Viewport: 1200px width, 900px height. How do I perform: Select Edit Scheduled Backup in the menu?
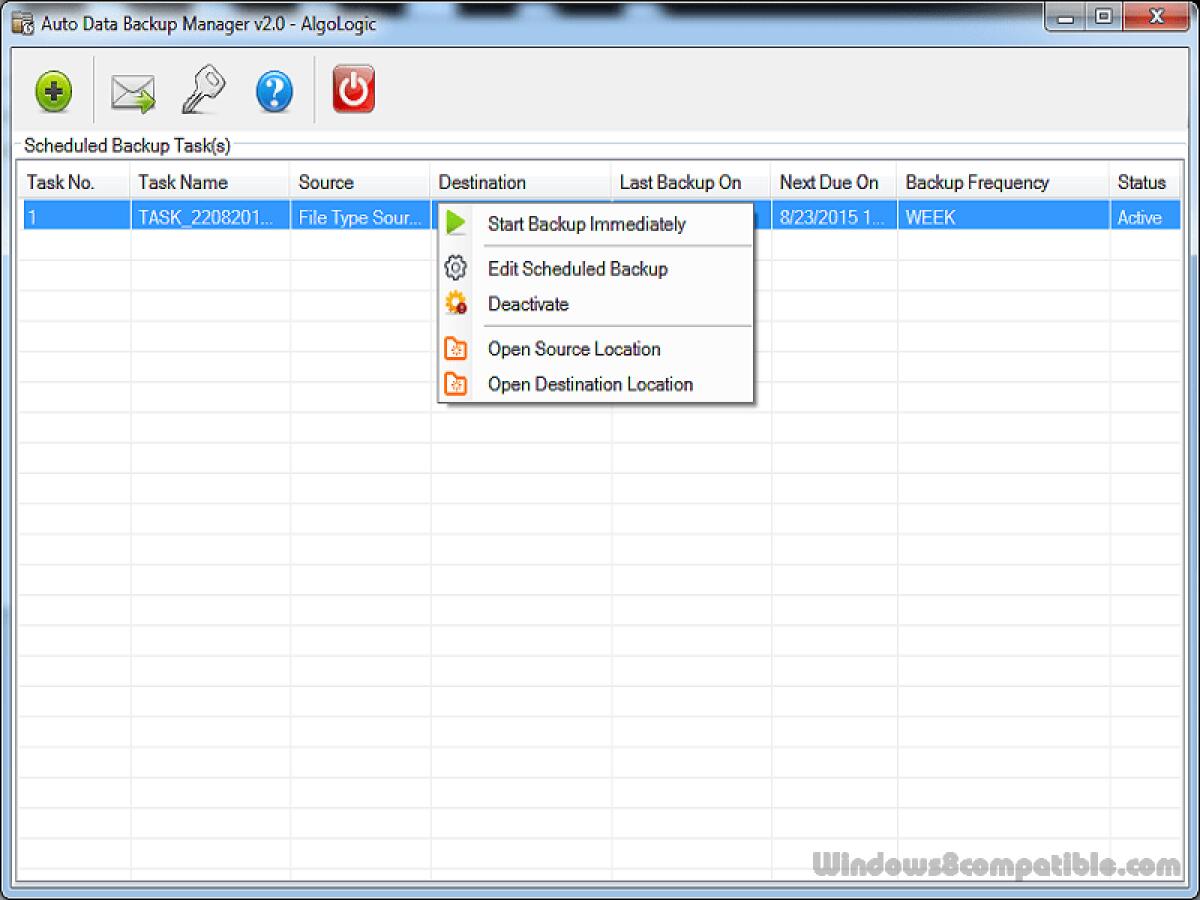tap(577, 268)
